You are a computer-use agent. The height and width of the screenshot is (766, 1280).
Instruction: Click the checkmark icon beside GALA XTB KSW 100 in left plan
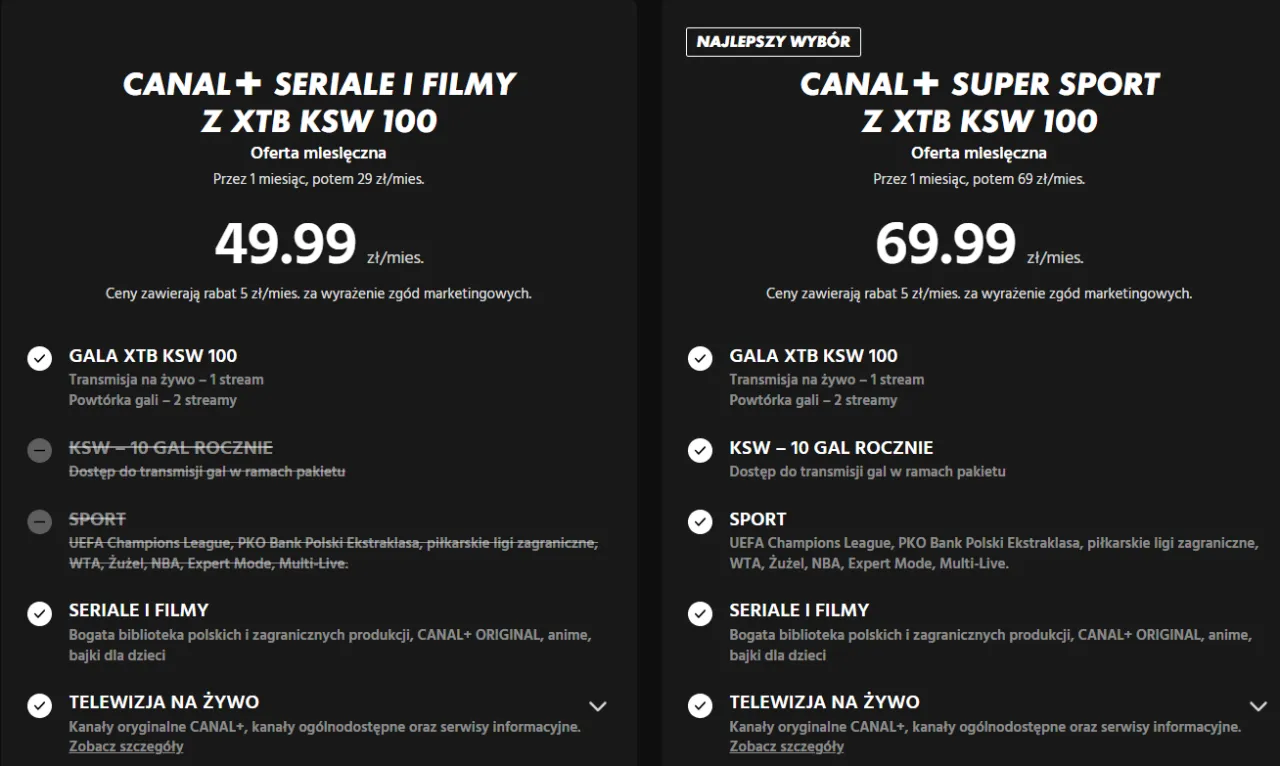pyautogui.click(x=39, y=359)
